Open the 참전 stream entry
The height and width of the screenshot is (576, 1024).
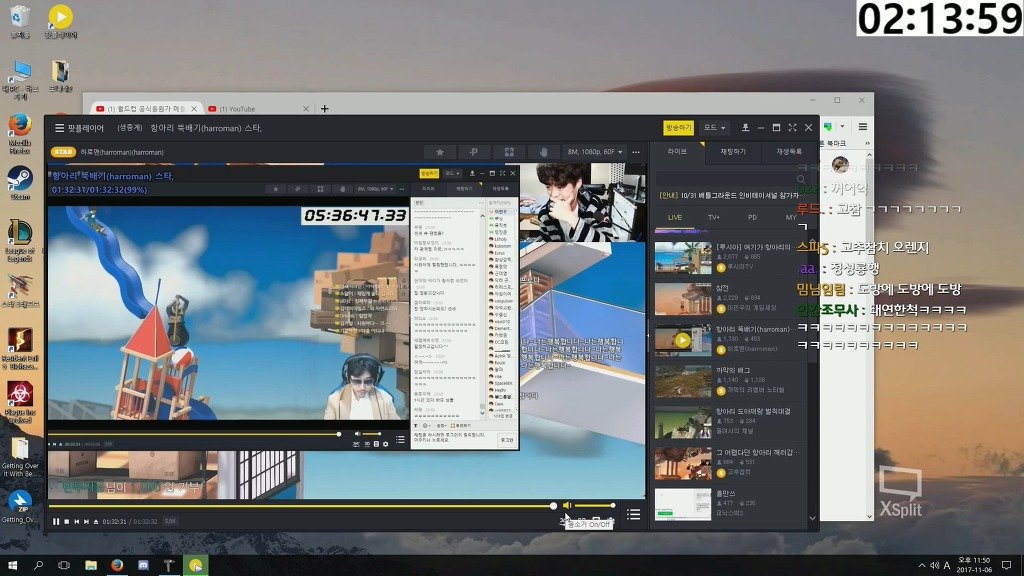pos(730,298)
